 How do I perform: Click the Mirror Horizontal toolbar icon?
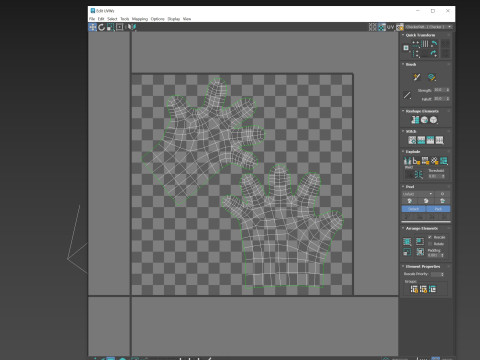click(132, 27)
